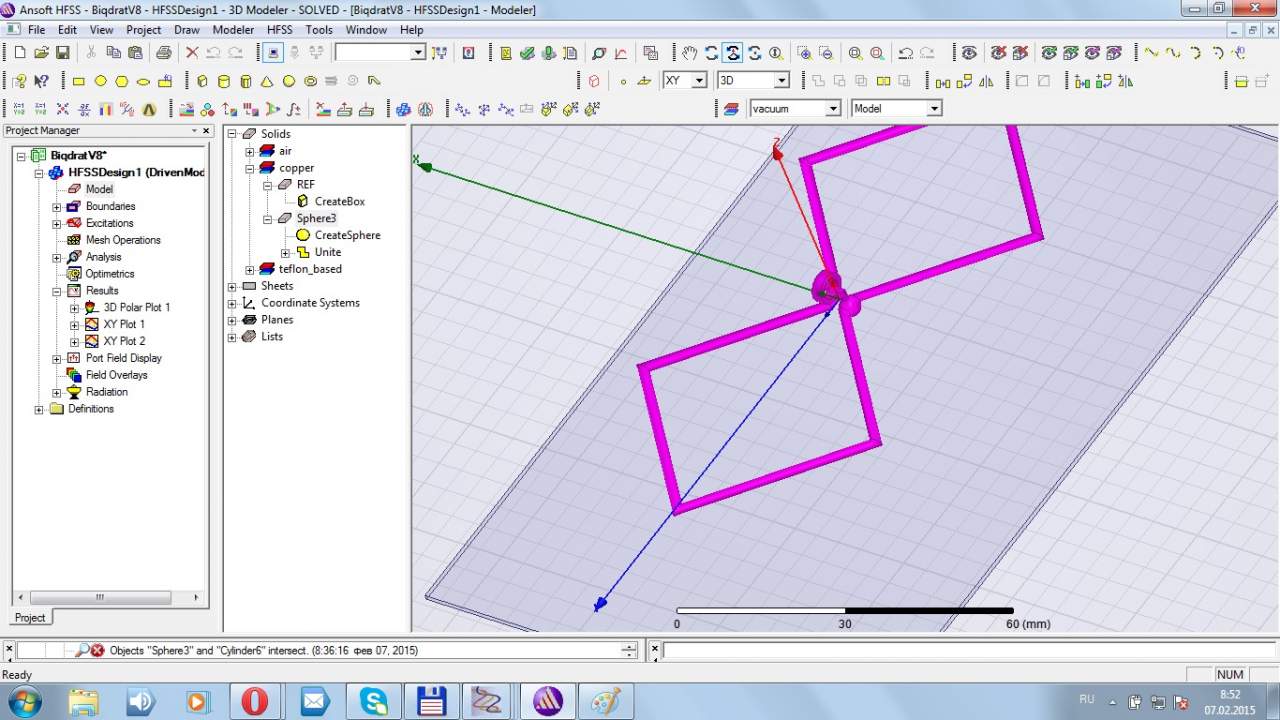Select the Draw box tool
The image size is (1280, 720).
203,81
